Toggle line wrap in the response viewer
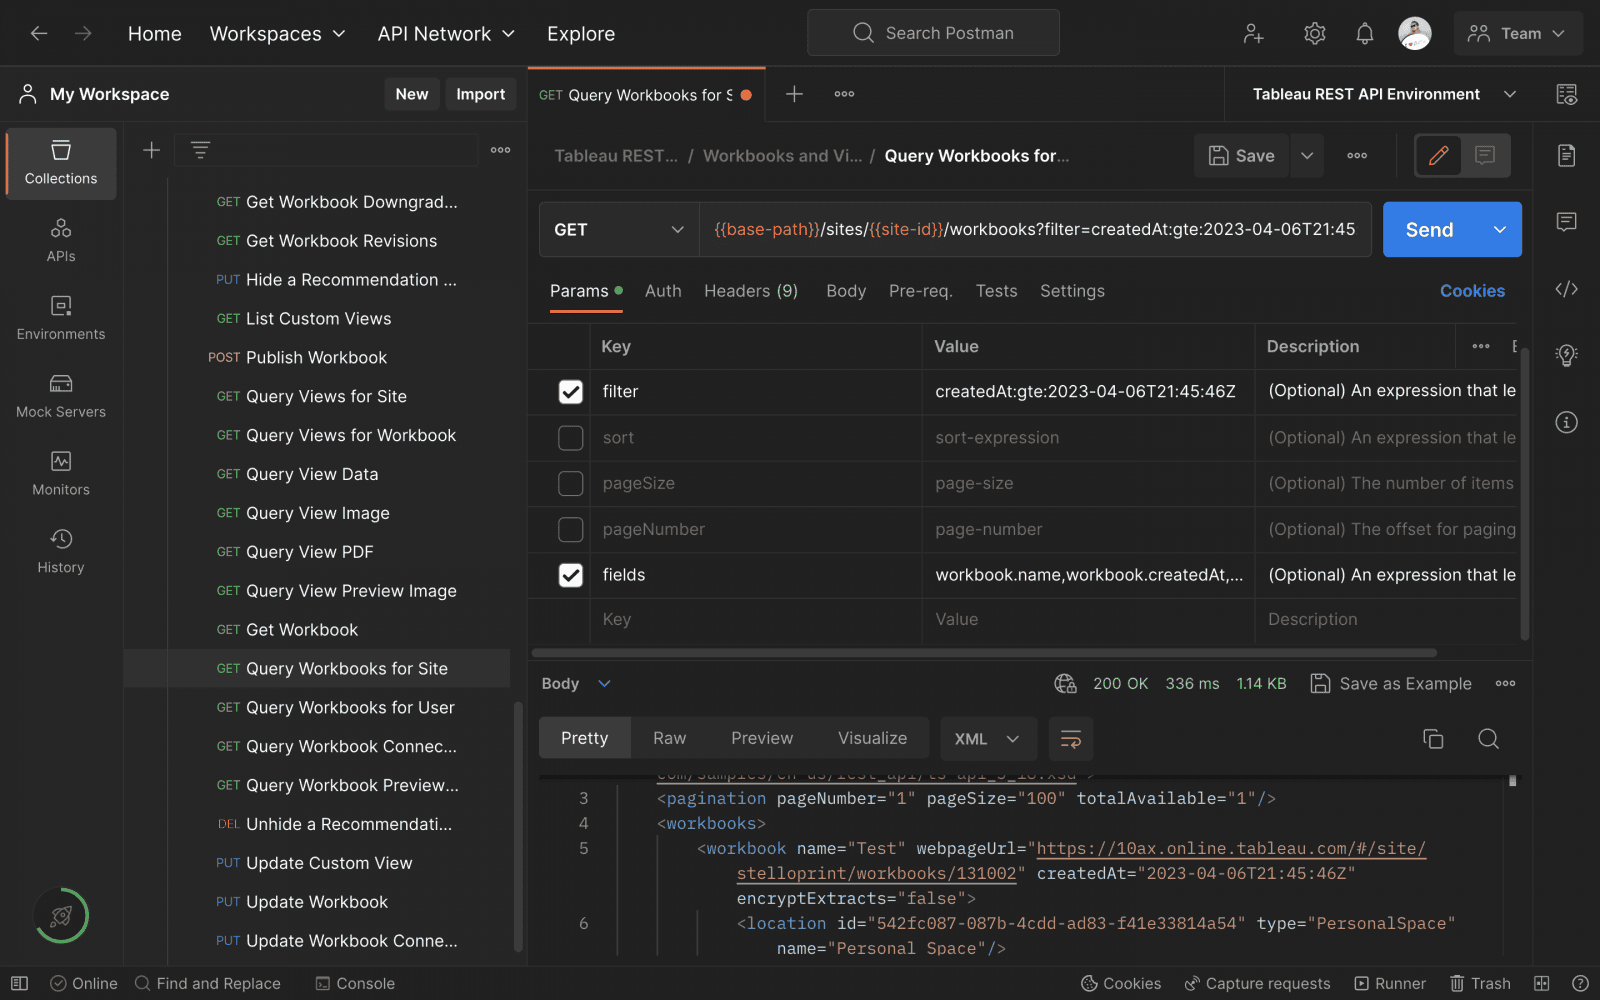The width and height of the screenshot is (1600, 1000). [x=1071, y=739]
